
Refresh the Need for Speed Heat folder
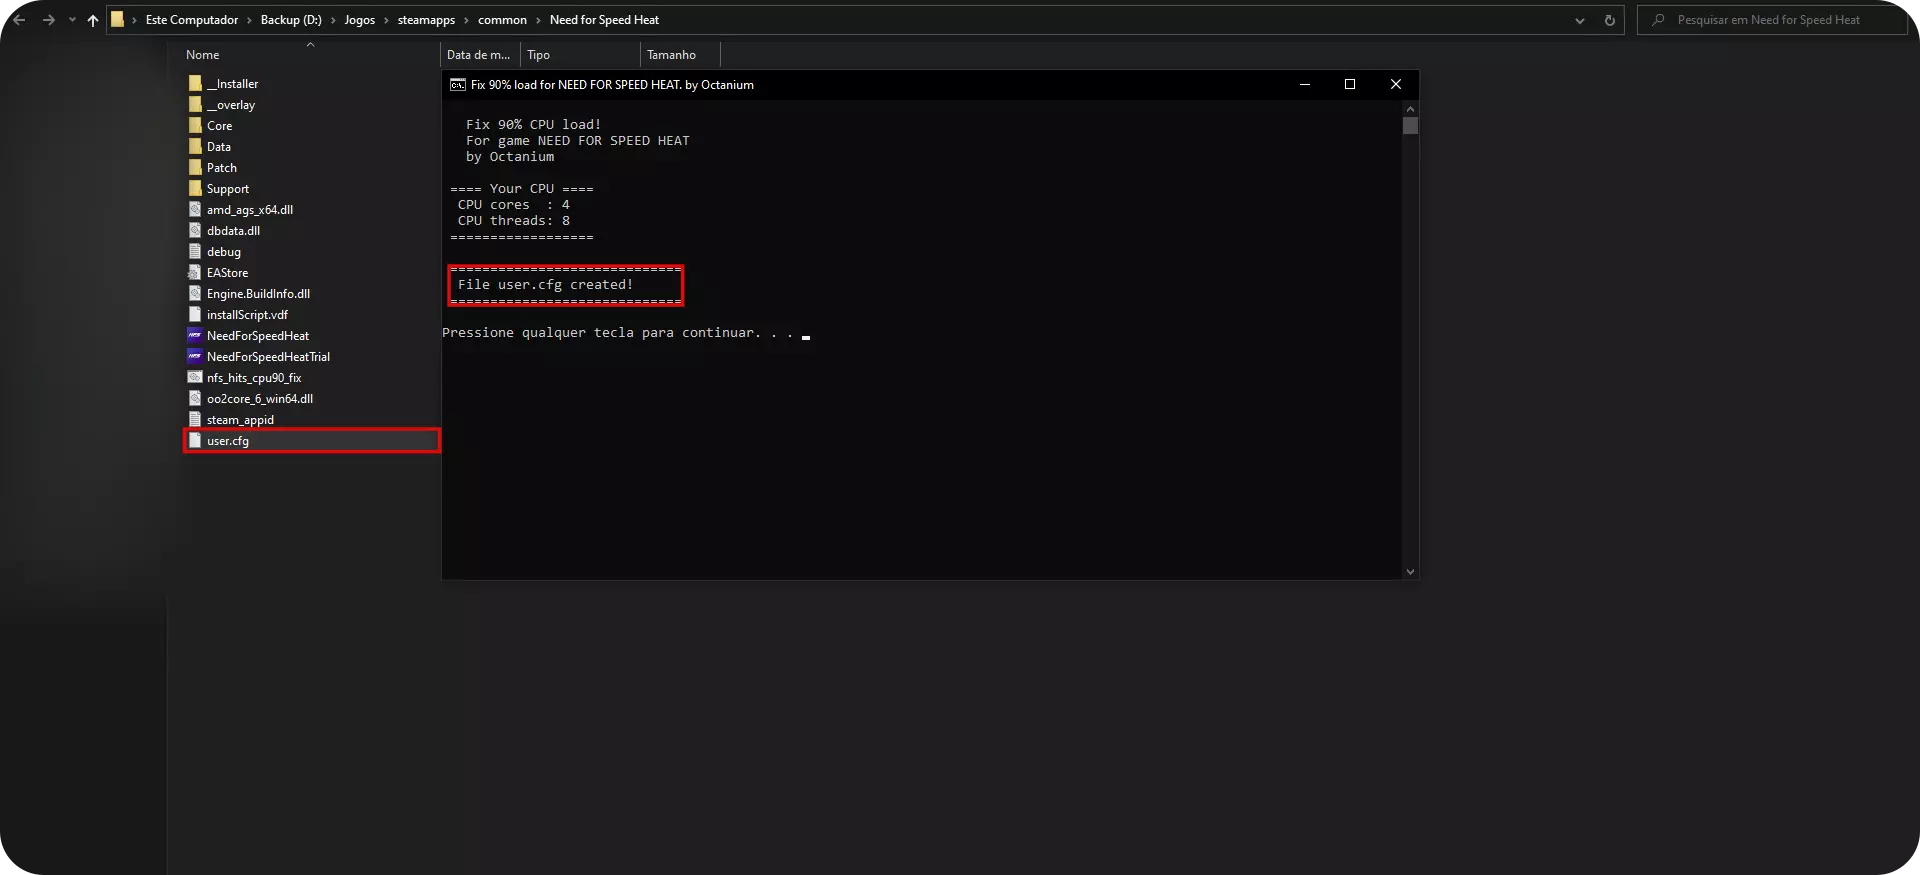pos(1610,20)
